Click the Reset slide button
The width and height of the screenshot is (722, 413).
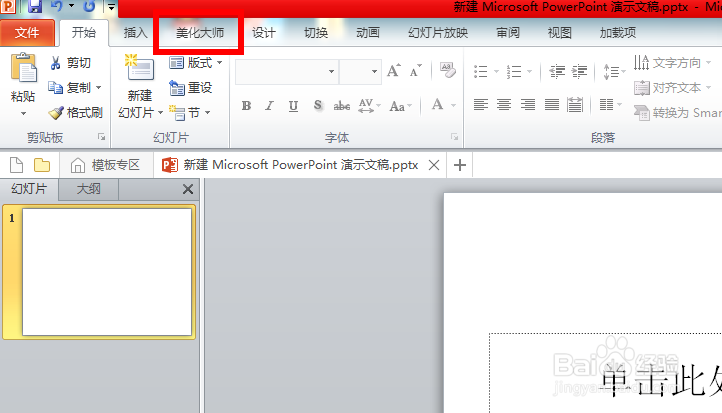click(191, 87)
